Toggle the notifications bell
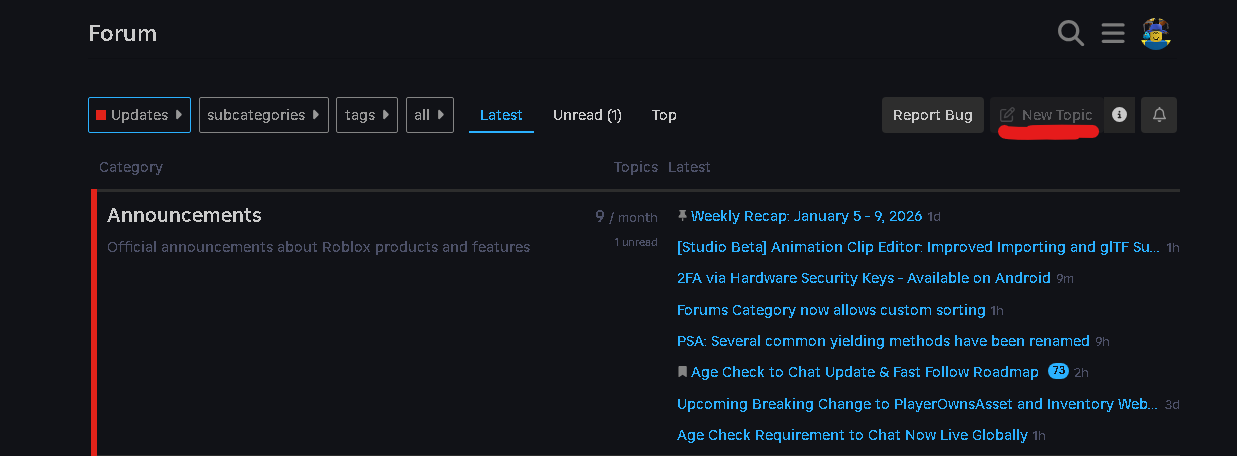The image size is (1237, 456). (1159, 115)
